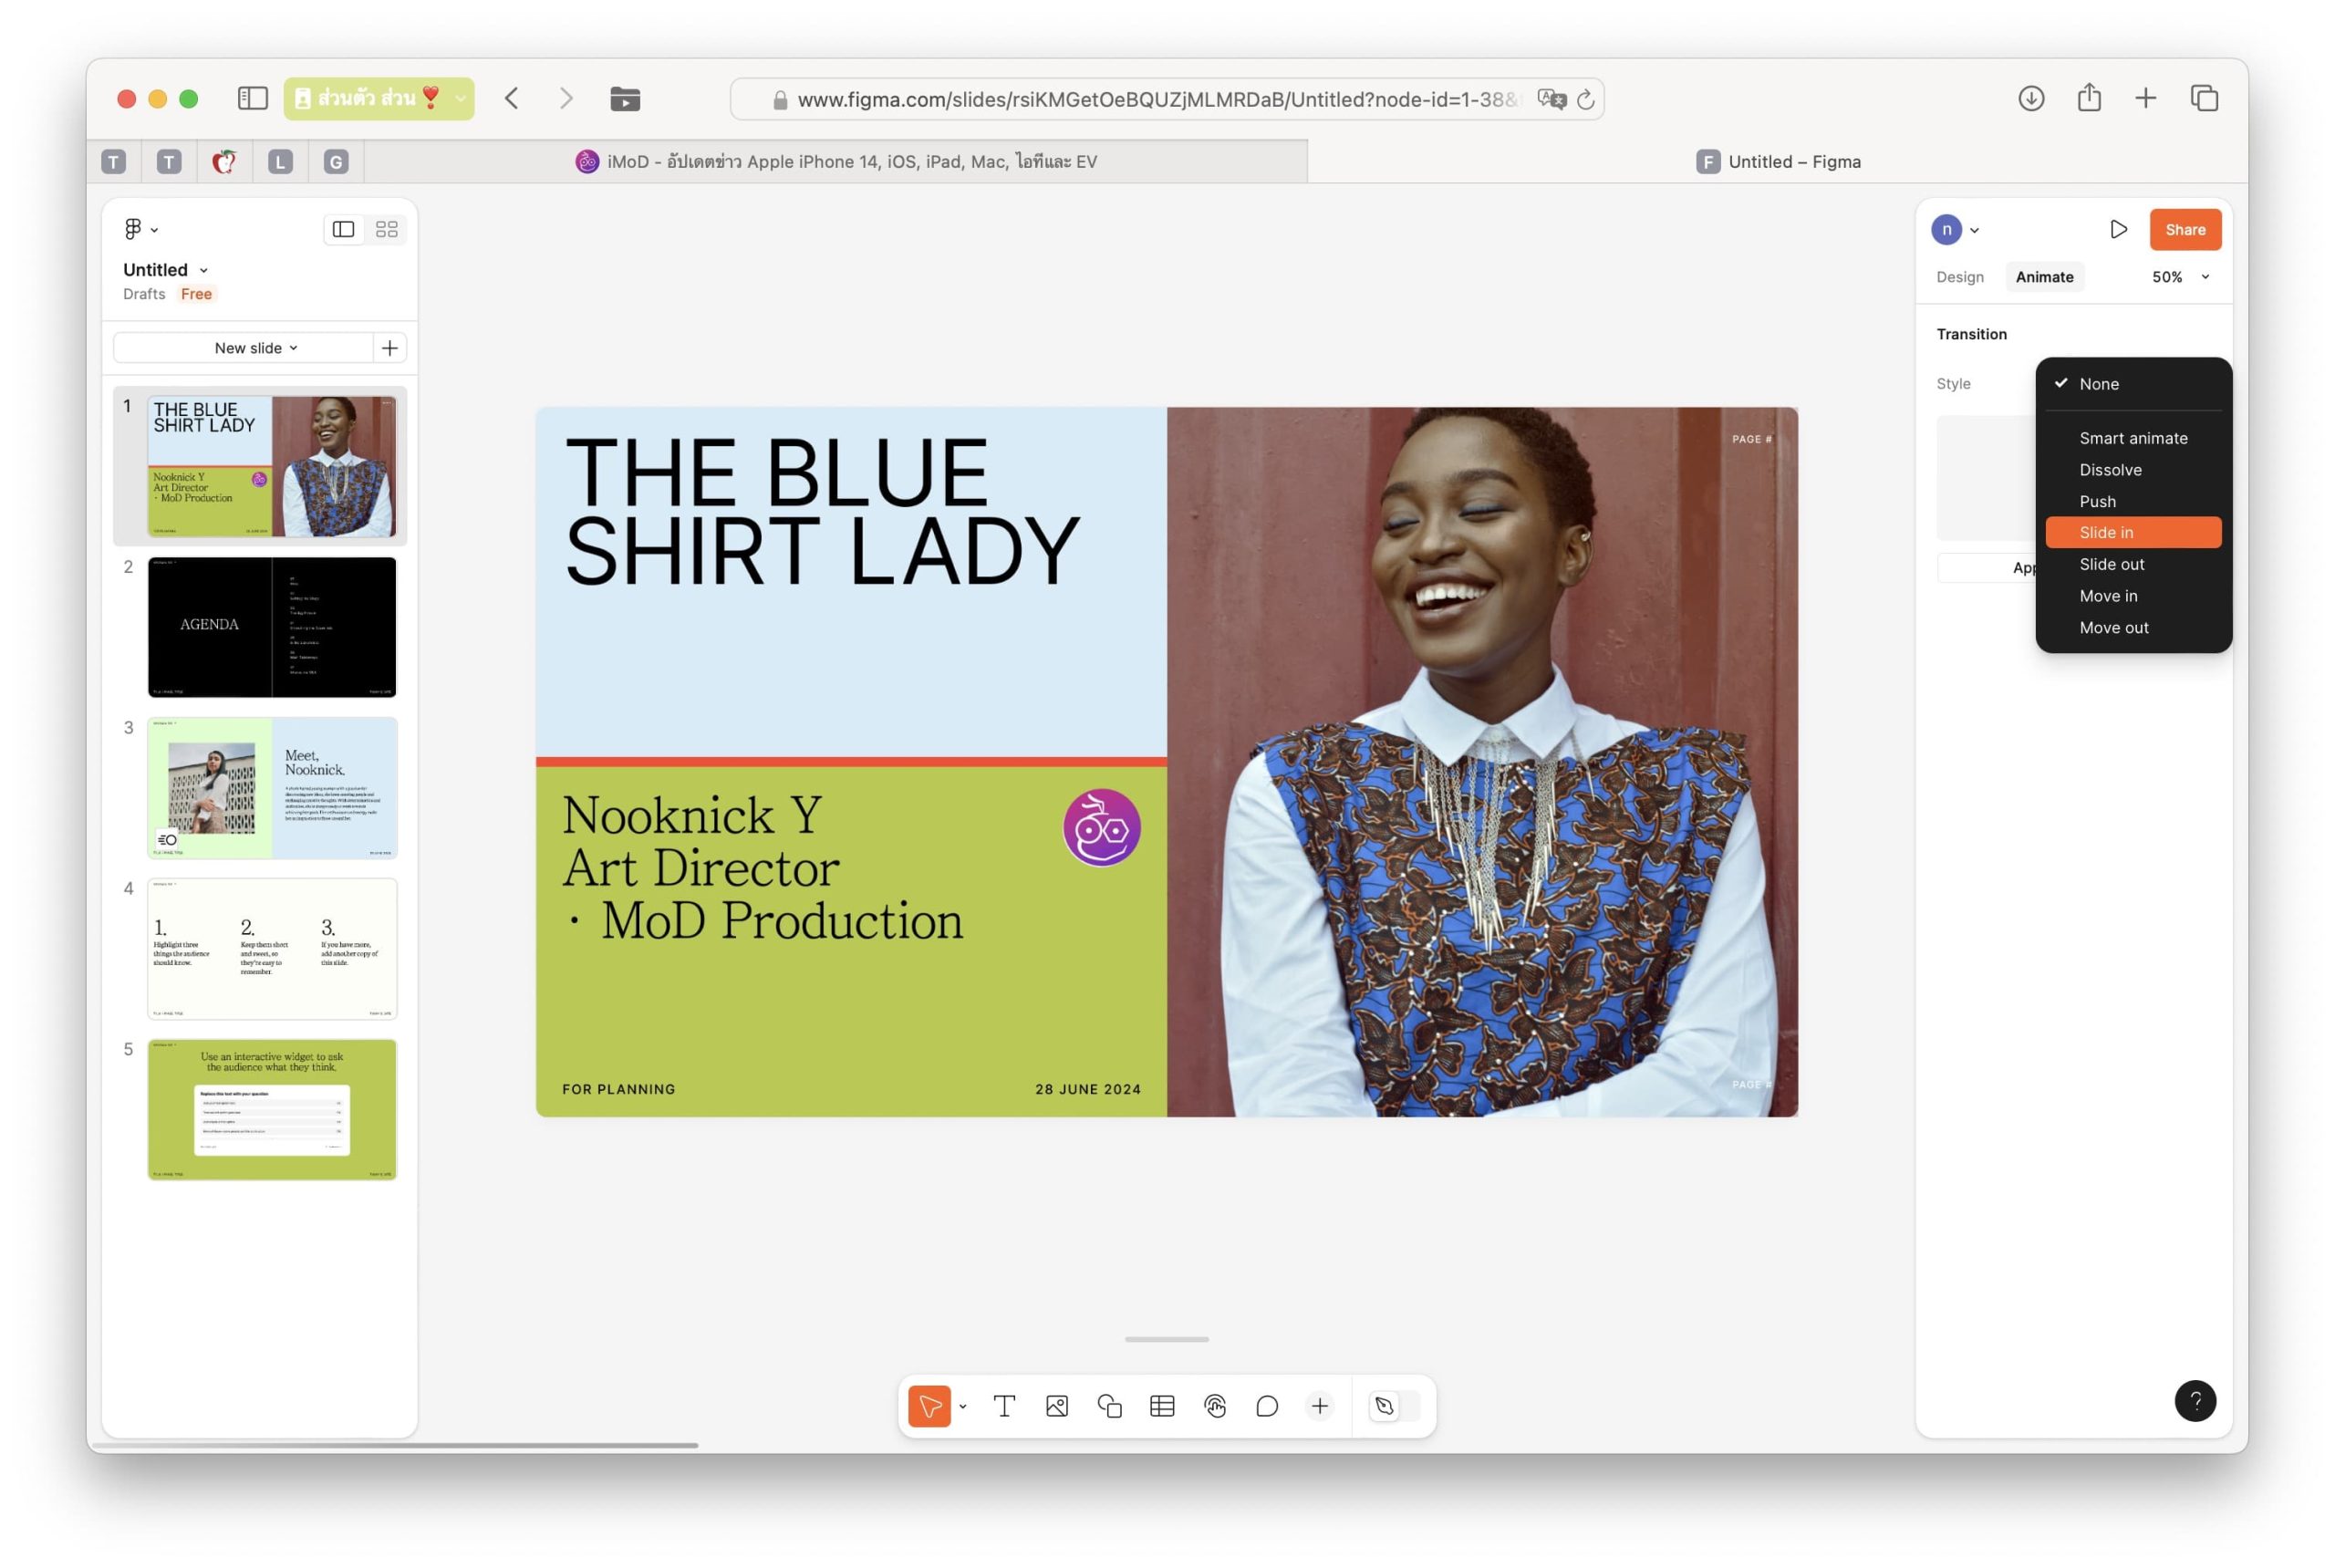
Task: Choose Dissolve transition style
Action: [x=2110, y=470]
